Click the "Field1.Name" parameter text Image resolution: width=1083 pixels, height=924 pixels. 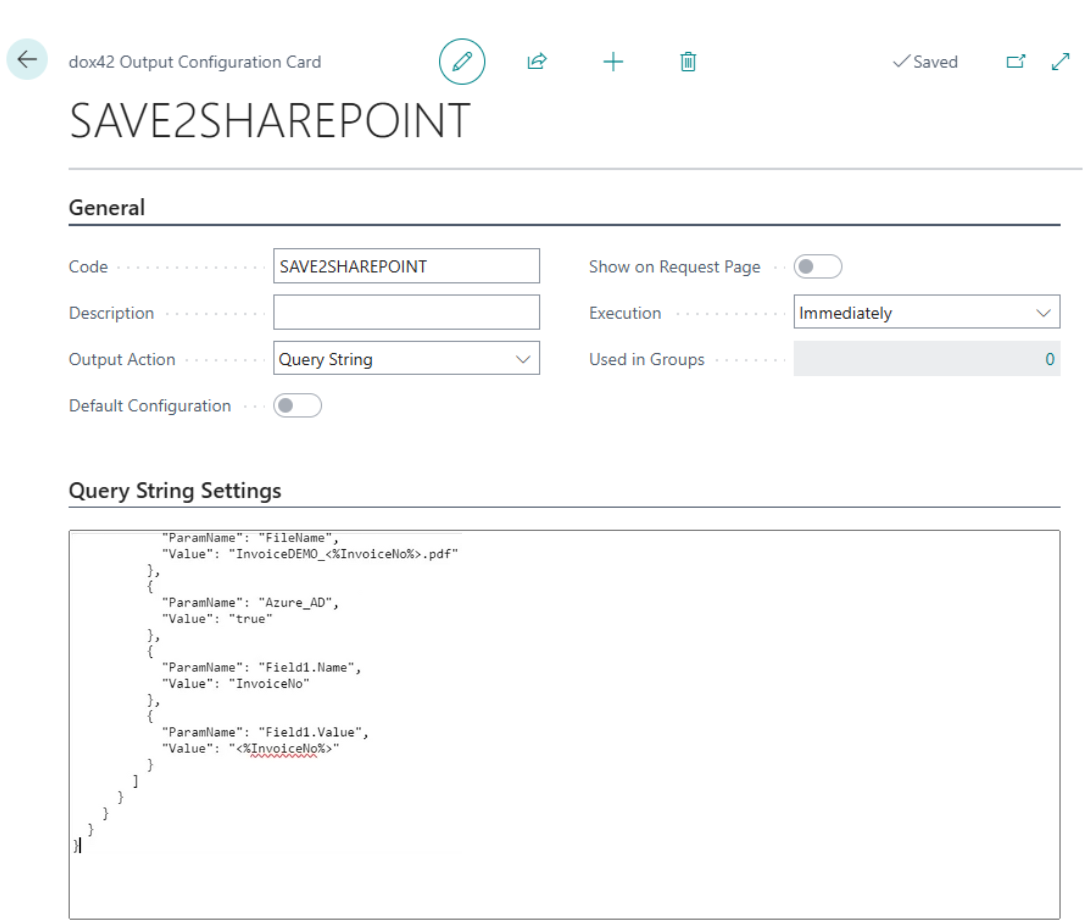pyautogui.click(x=309, y=667)
